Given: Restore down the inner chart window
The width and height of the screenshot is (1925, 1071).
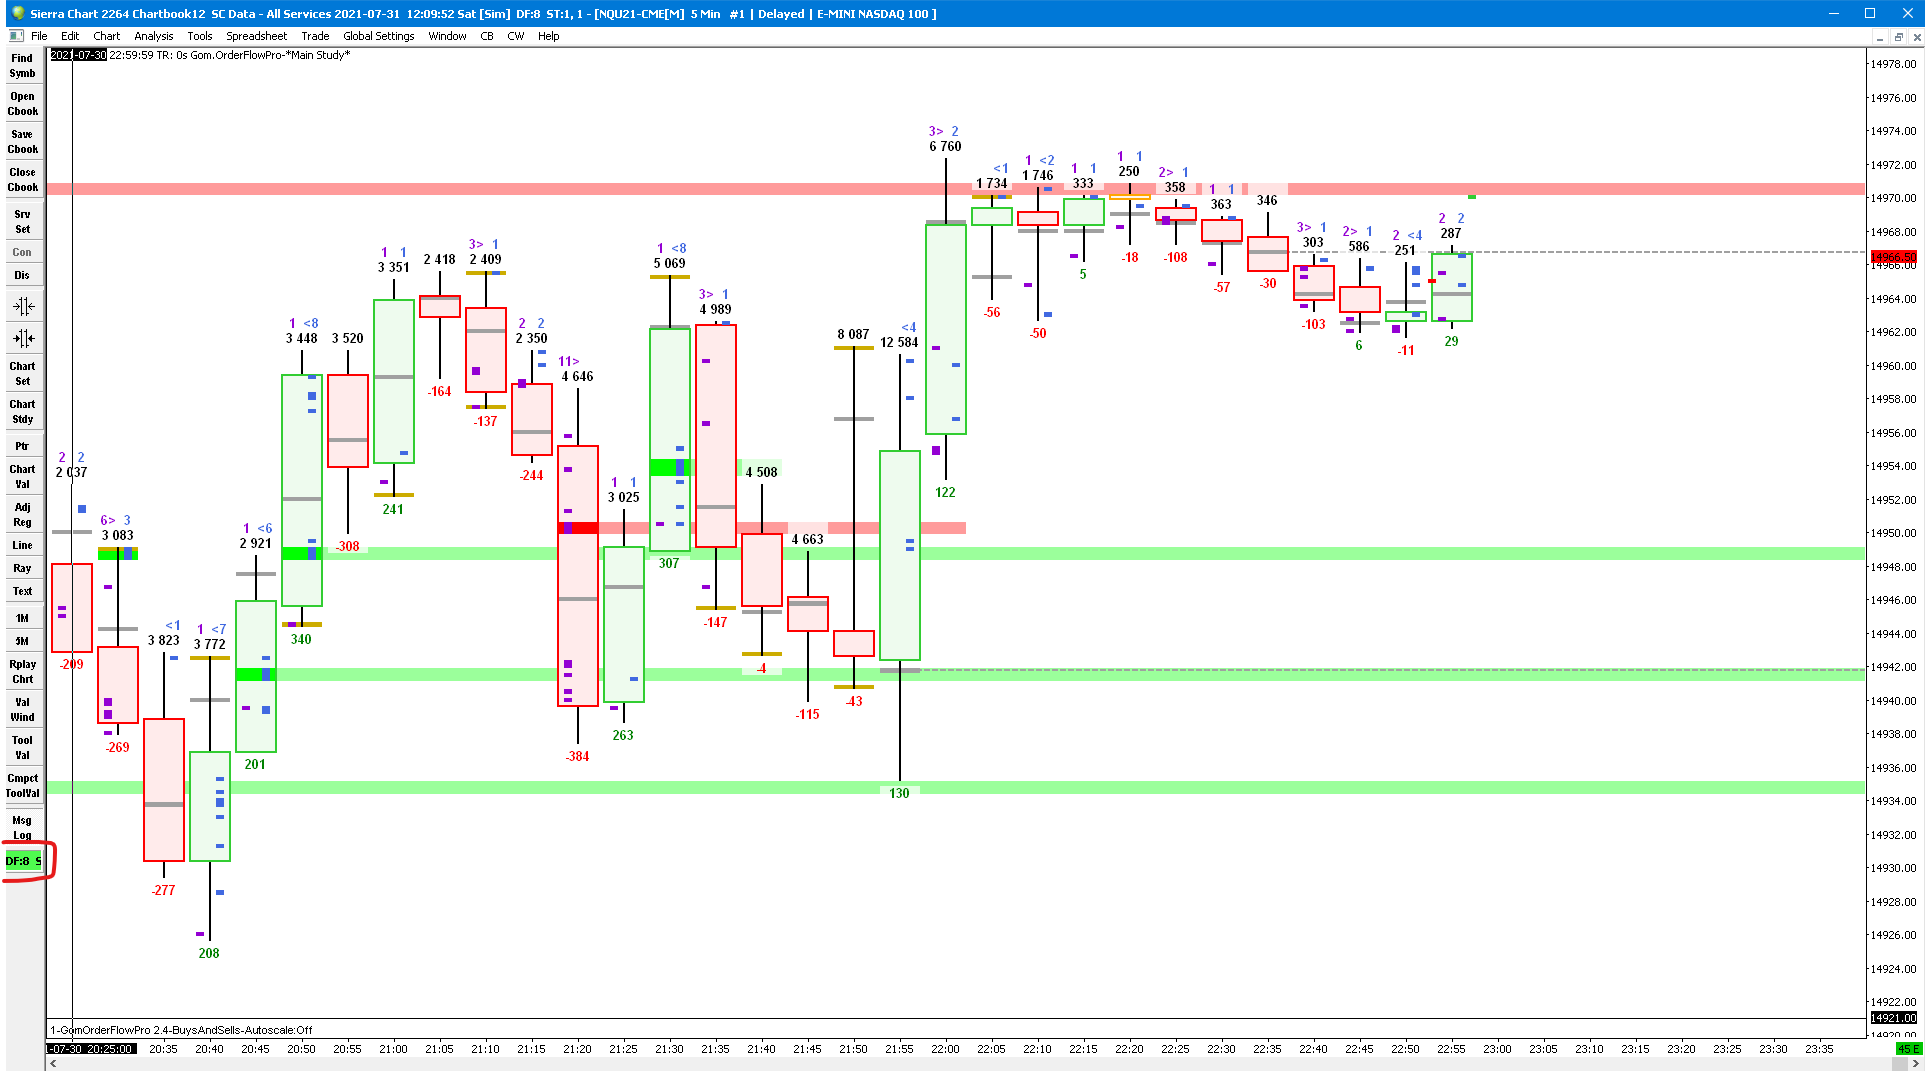Looking at the screenshot, I should point(1898,37).
